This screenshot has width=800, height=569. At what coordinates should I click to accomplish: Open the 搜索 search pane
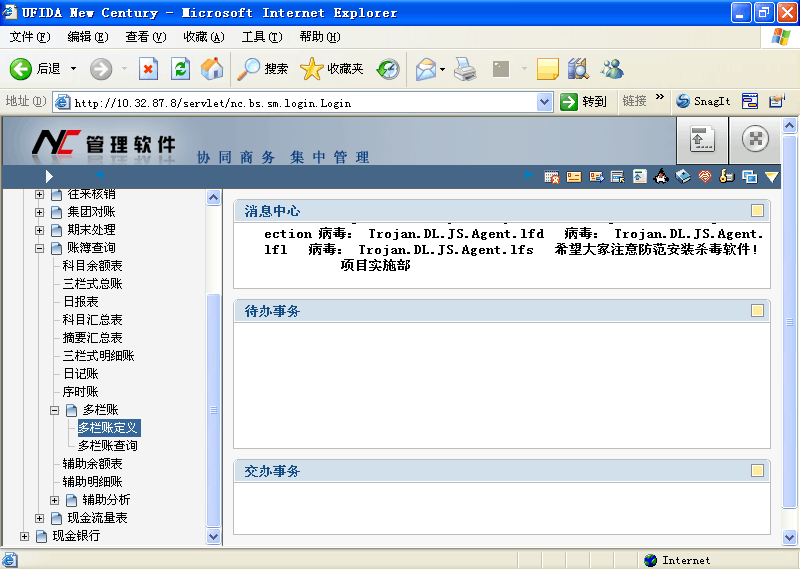click(x=263, y=69)
